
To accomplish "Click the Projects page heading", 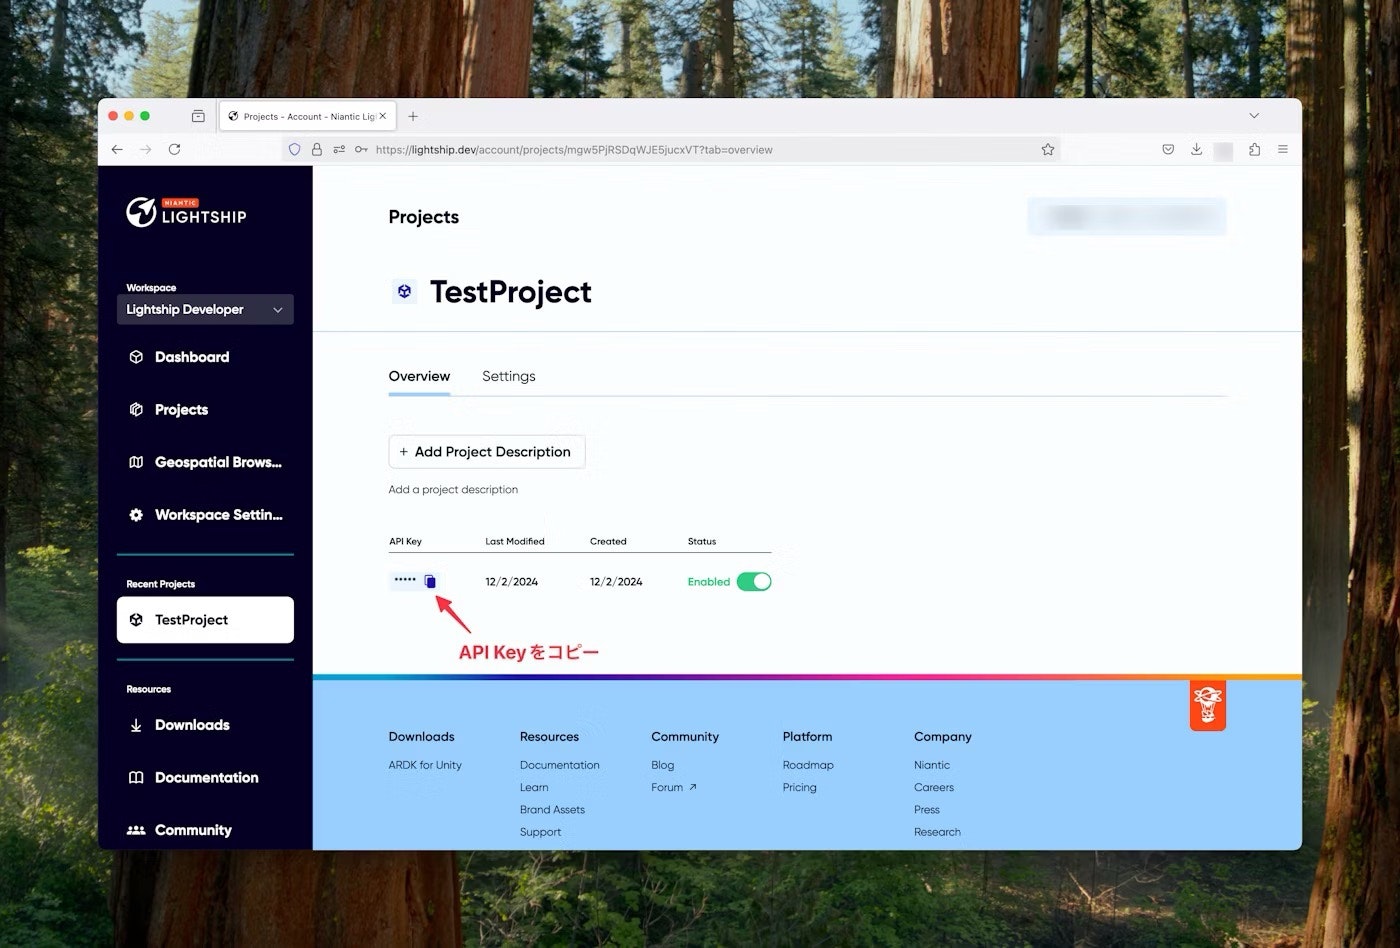I will tap(424, 217).
